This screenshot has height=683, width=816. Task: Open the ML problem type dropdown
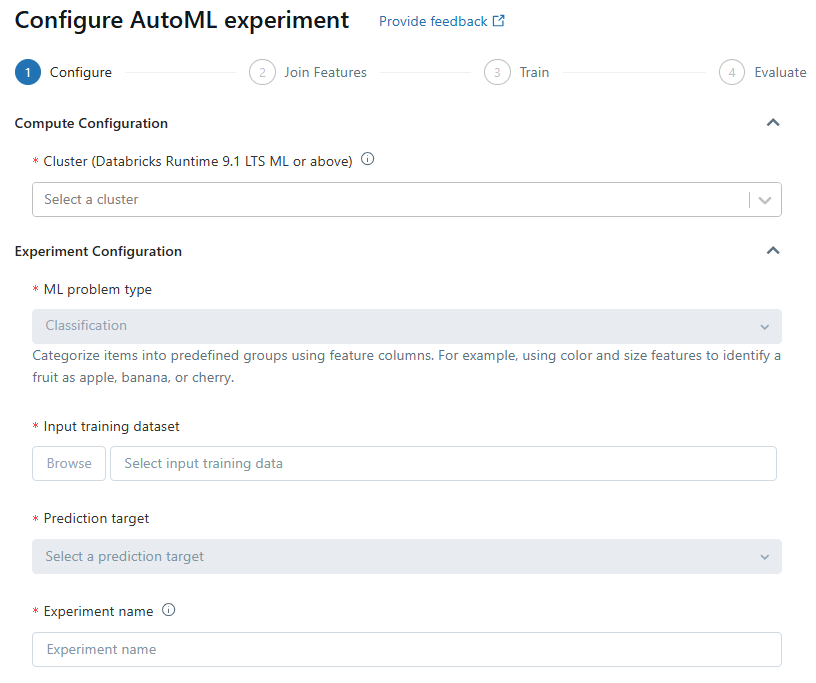[x=407, y=326]
